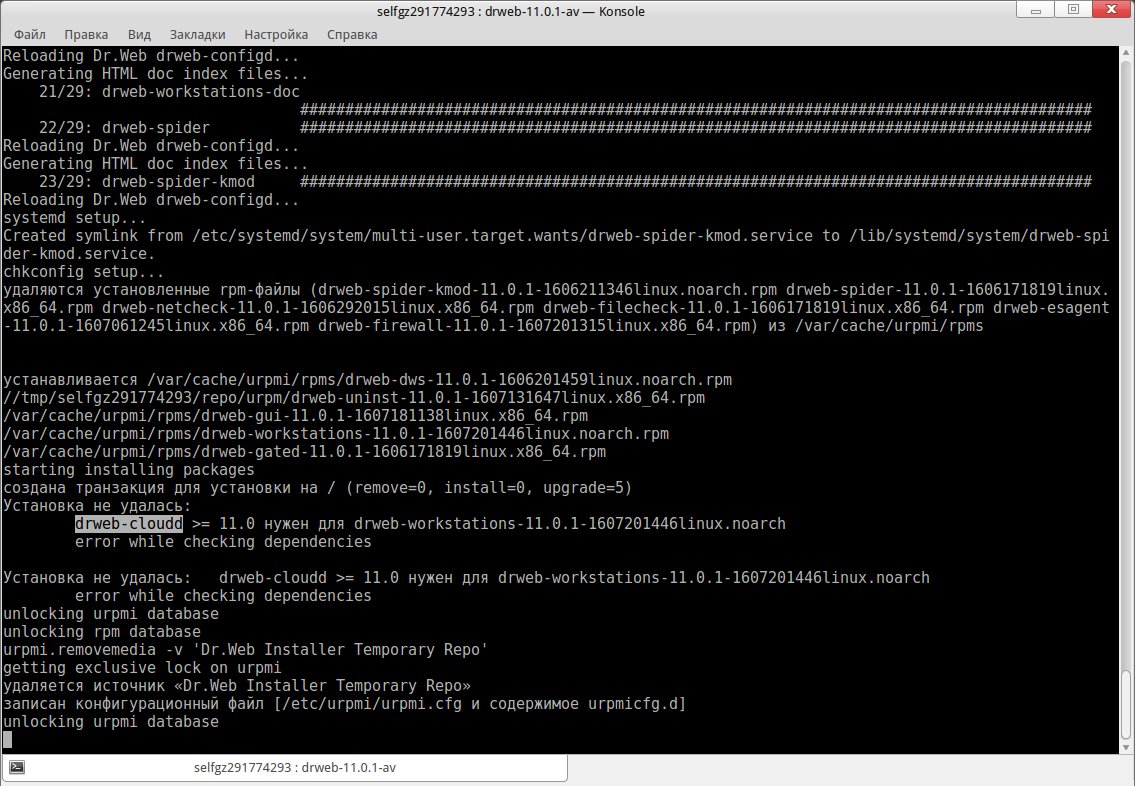Open the Настройка menu
Screen dimensions: 1135x786
pyautogui.click(x=276, y=34)
